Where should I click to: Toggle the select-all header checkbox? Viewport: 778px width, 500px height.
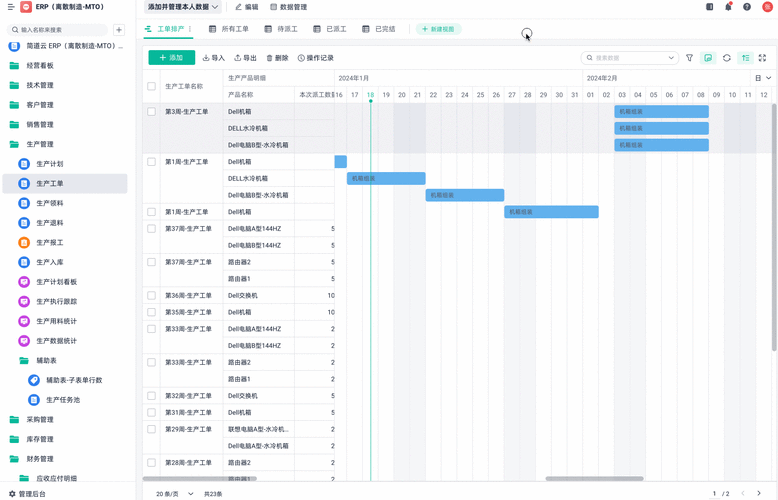(151, 86)
